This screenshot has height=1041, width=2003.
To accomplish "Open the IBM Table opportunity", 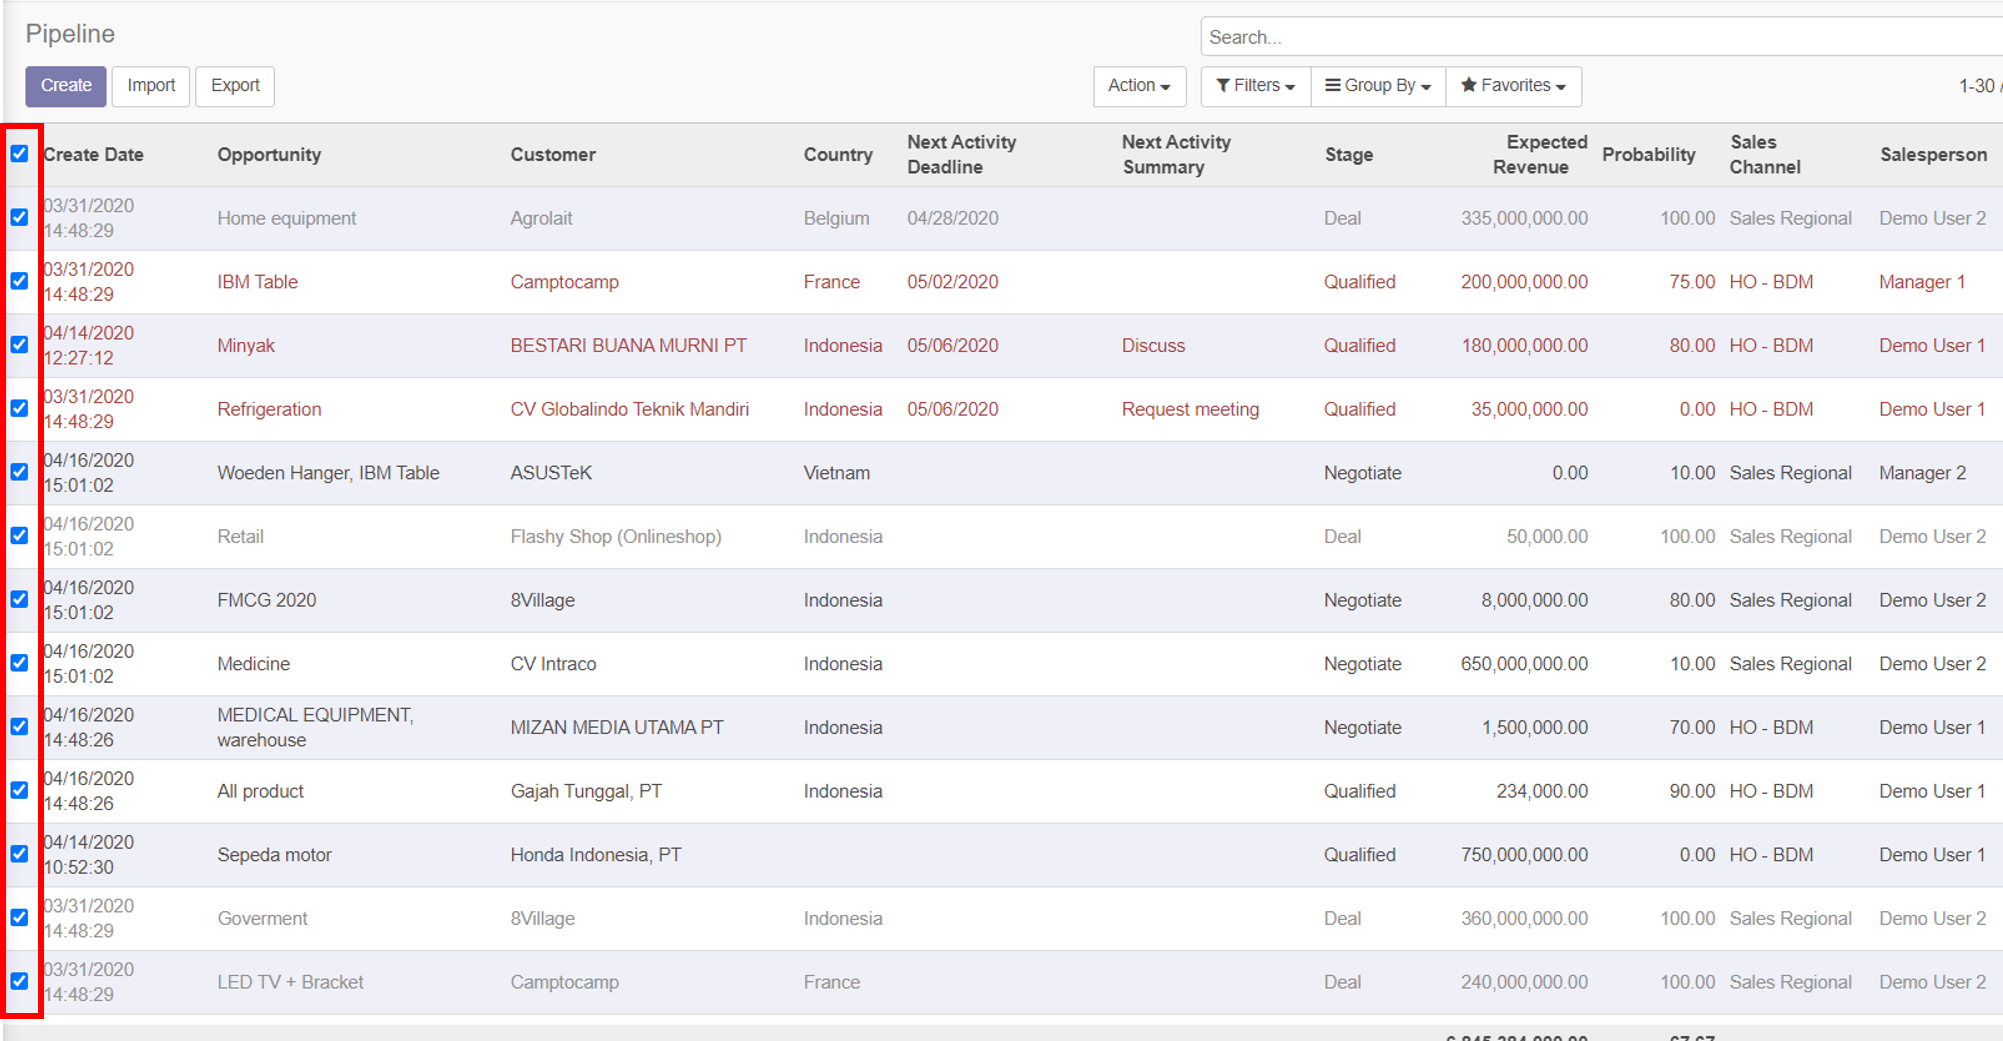I will pos(257,282).
